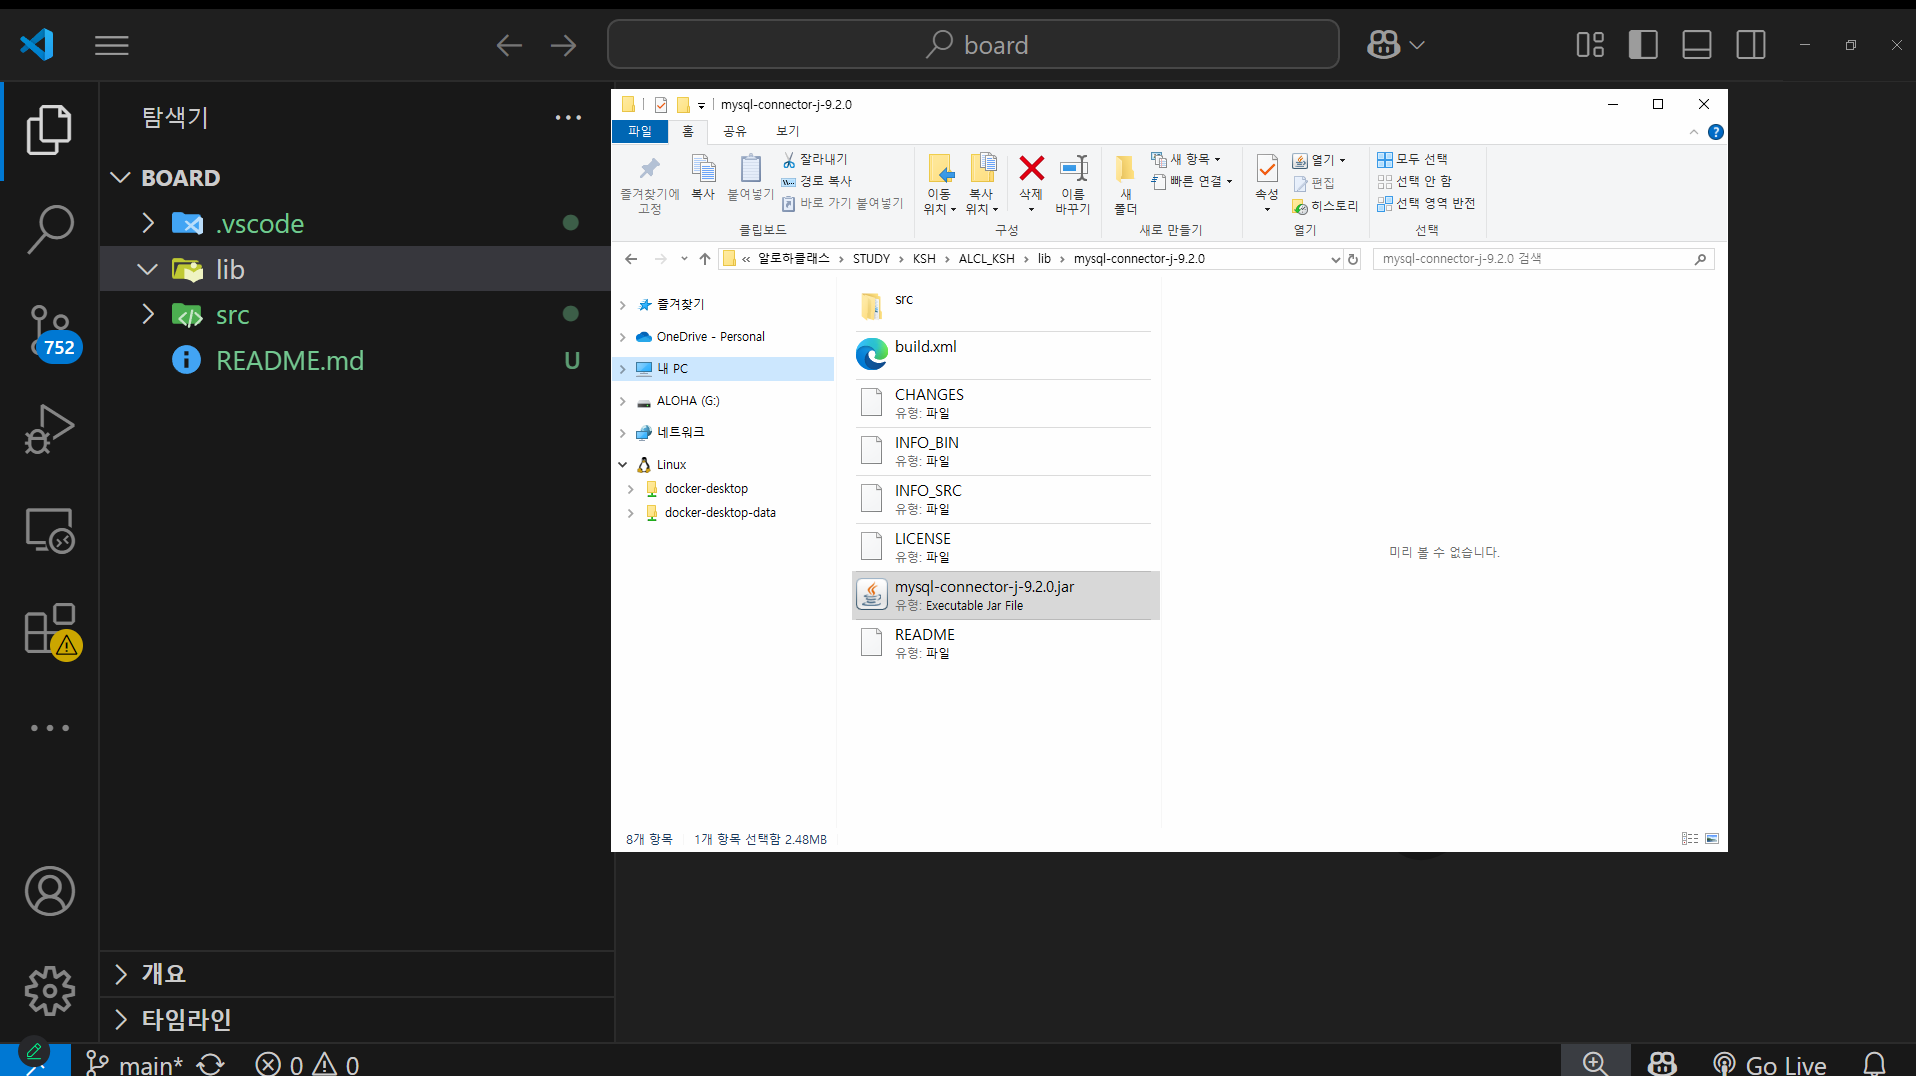Select mysql-connector-j-9.2.0.jar file
This screenshot has width=1916, height=1076.
[1005, 595]
